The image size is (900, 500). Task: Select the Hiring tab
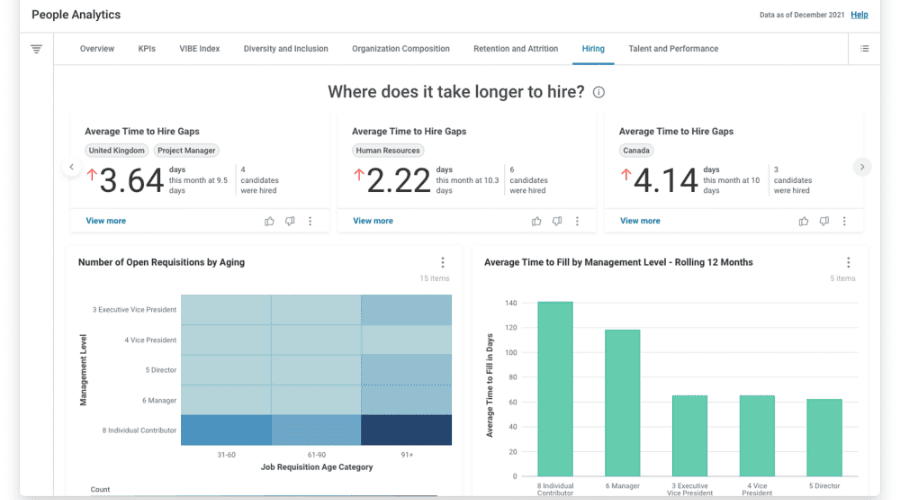(x=593, y=49)
